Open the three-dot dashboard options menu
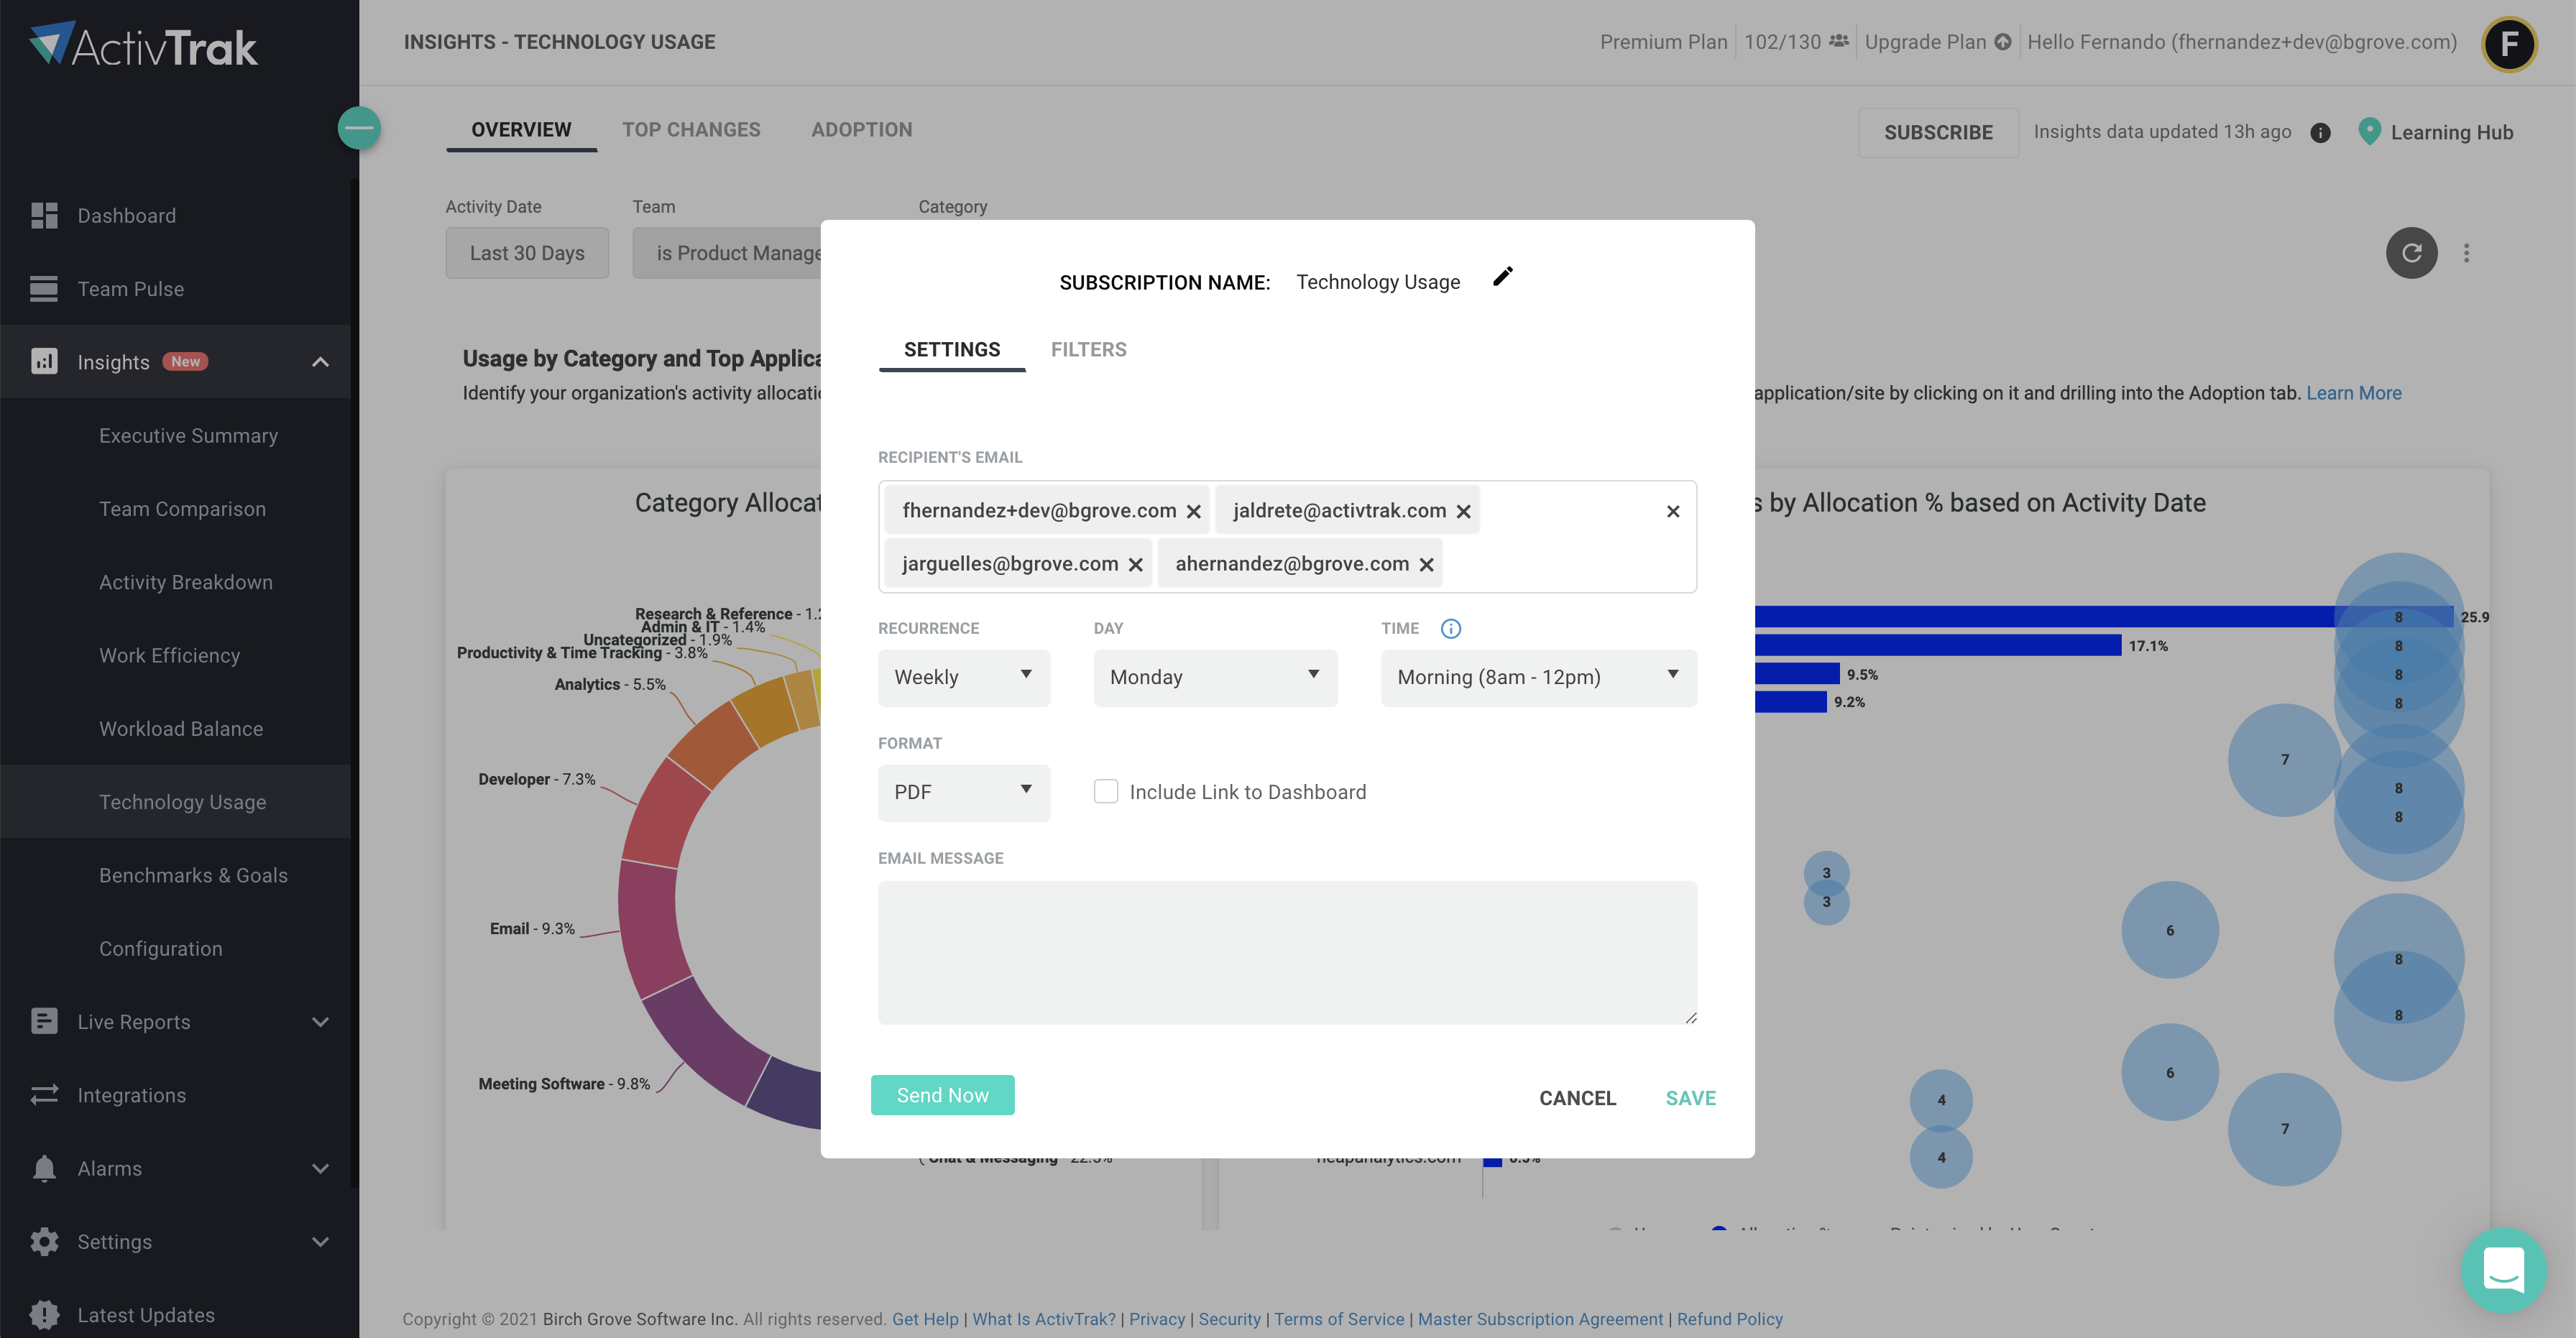The height and width of the screenshot is (1338, 2576). pyautogui.click(x=2466, y=253)
